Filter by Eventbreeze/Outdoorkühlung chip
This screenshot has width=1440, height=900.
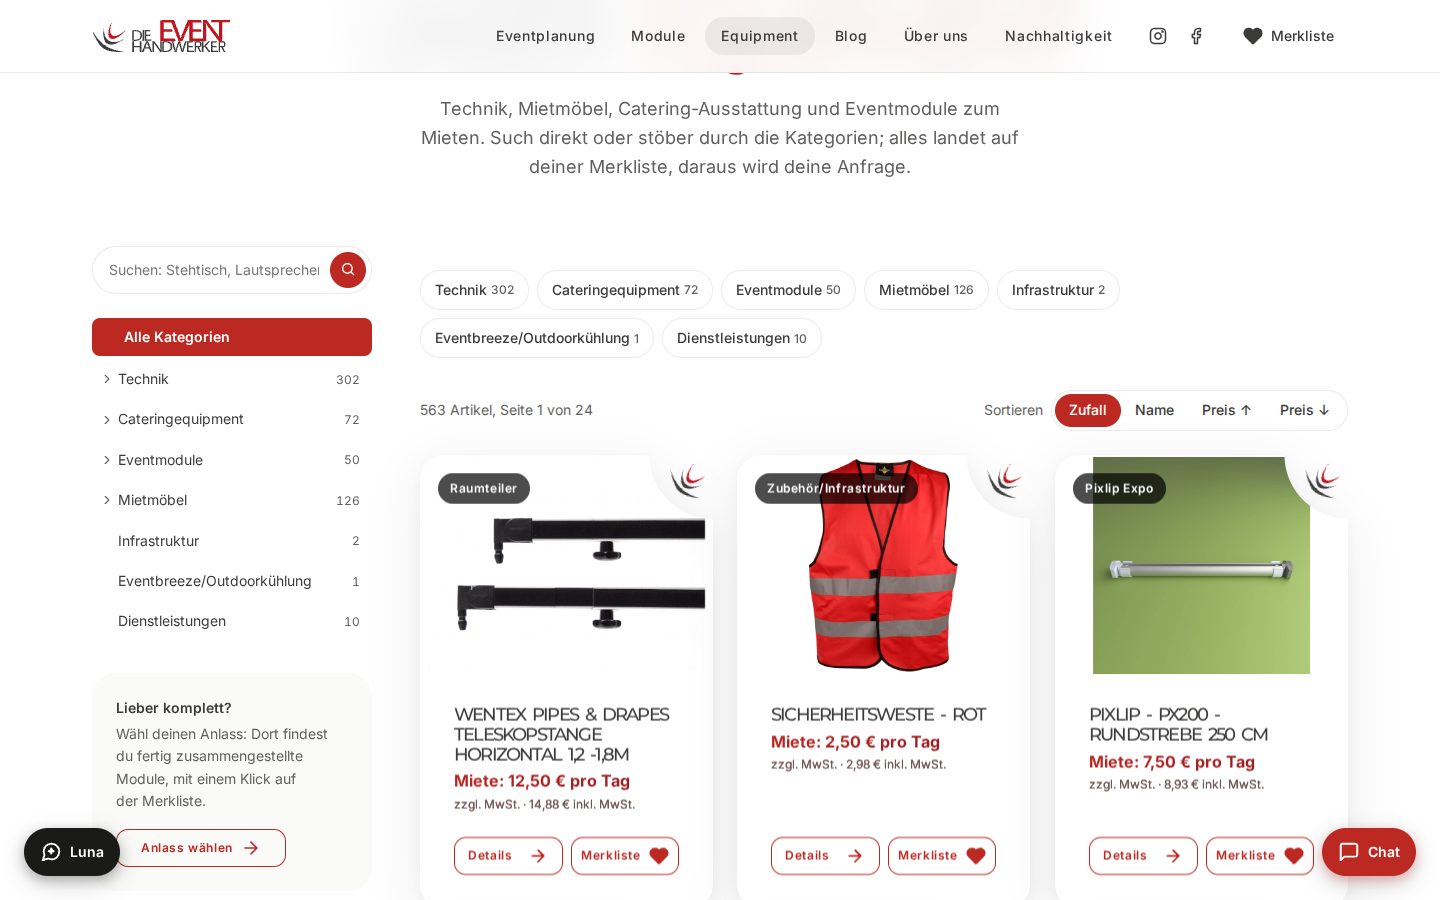click(537, 338)
